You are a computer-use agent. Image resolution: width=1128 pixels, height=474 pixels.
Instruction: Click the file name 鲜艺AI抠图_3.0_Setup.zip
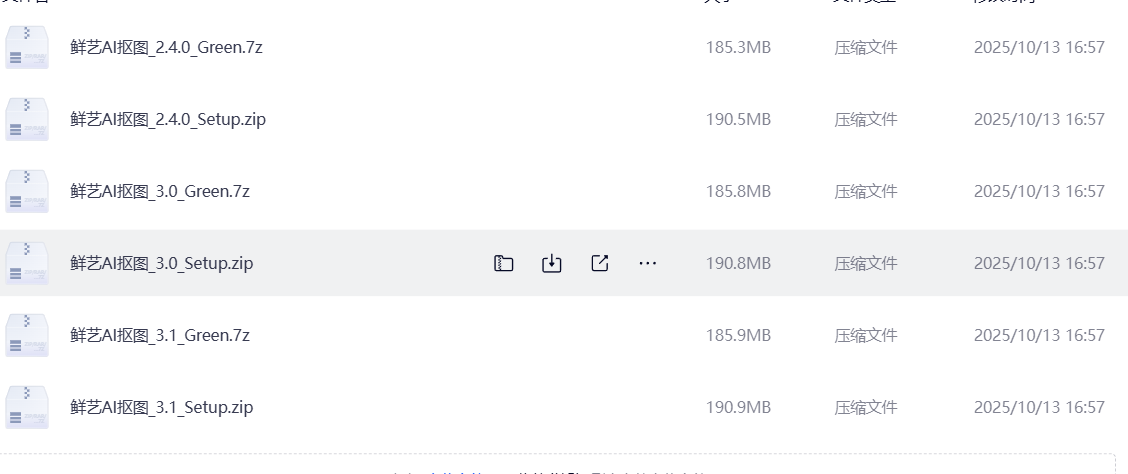pyautogui.click(x=162, y=263)
